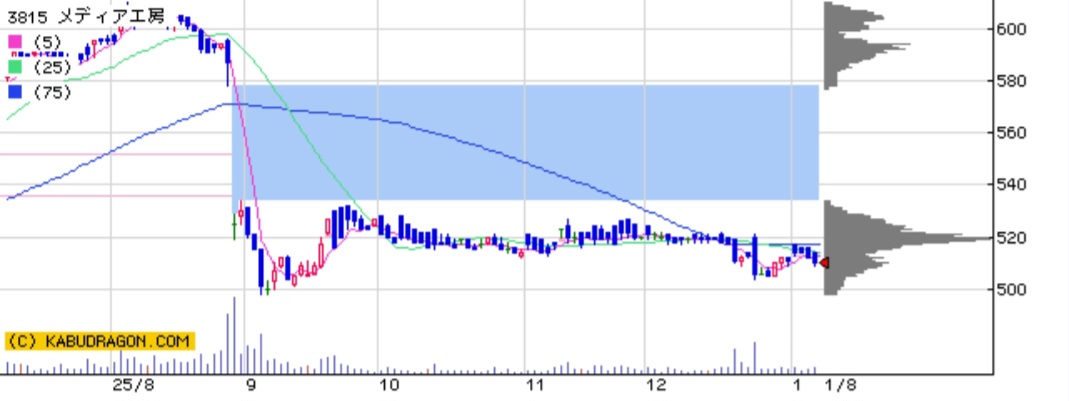Image resolution: width=1069 pixels, height=401 pixels.
Task: Jump to the 25/8 date label
Action: [x=133, y=385]
